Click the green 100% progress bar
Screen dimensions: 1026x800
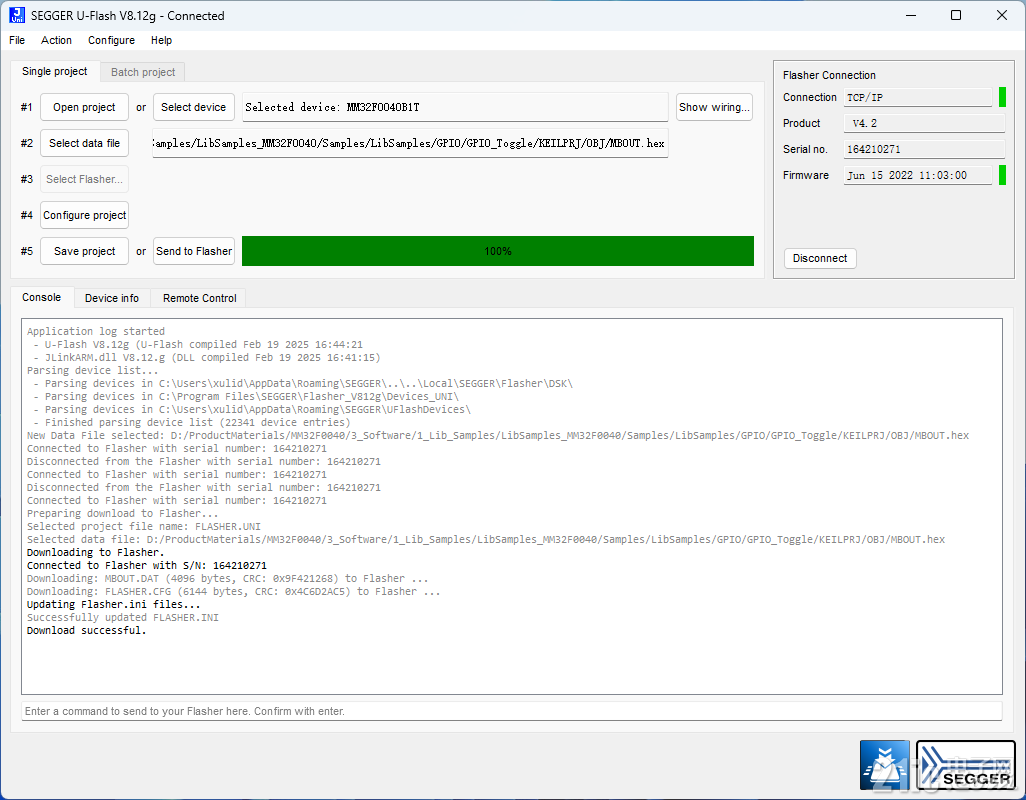pos(498,251)
